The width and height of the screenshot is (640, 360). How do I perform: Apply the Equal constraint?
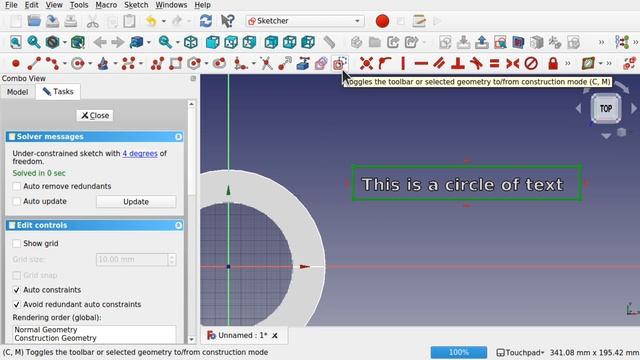point(494,64)
